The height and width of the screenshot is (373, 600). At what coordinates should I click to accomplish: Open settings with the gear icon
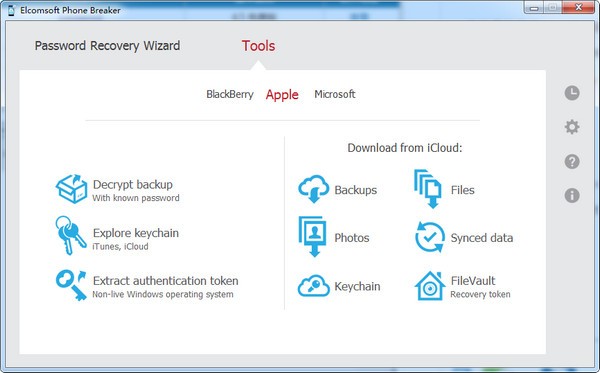572,127
